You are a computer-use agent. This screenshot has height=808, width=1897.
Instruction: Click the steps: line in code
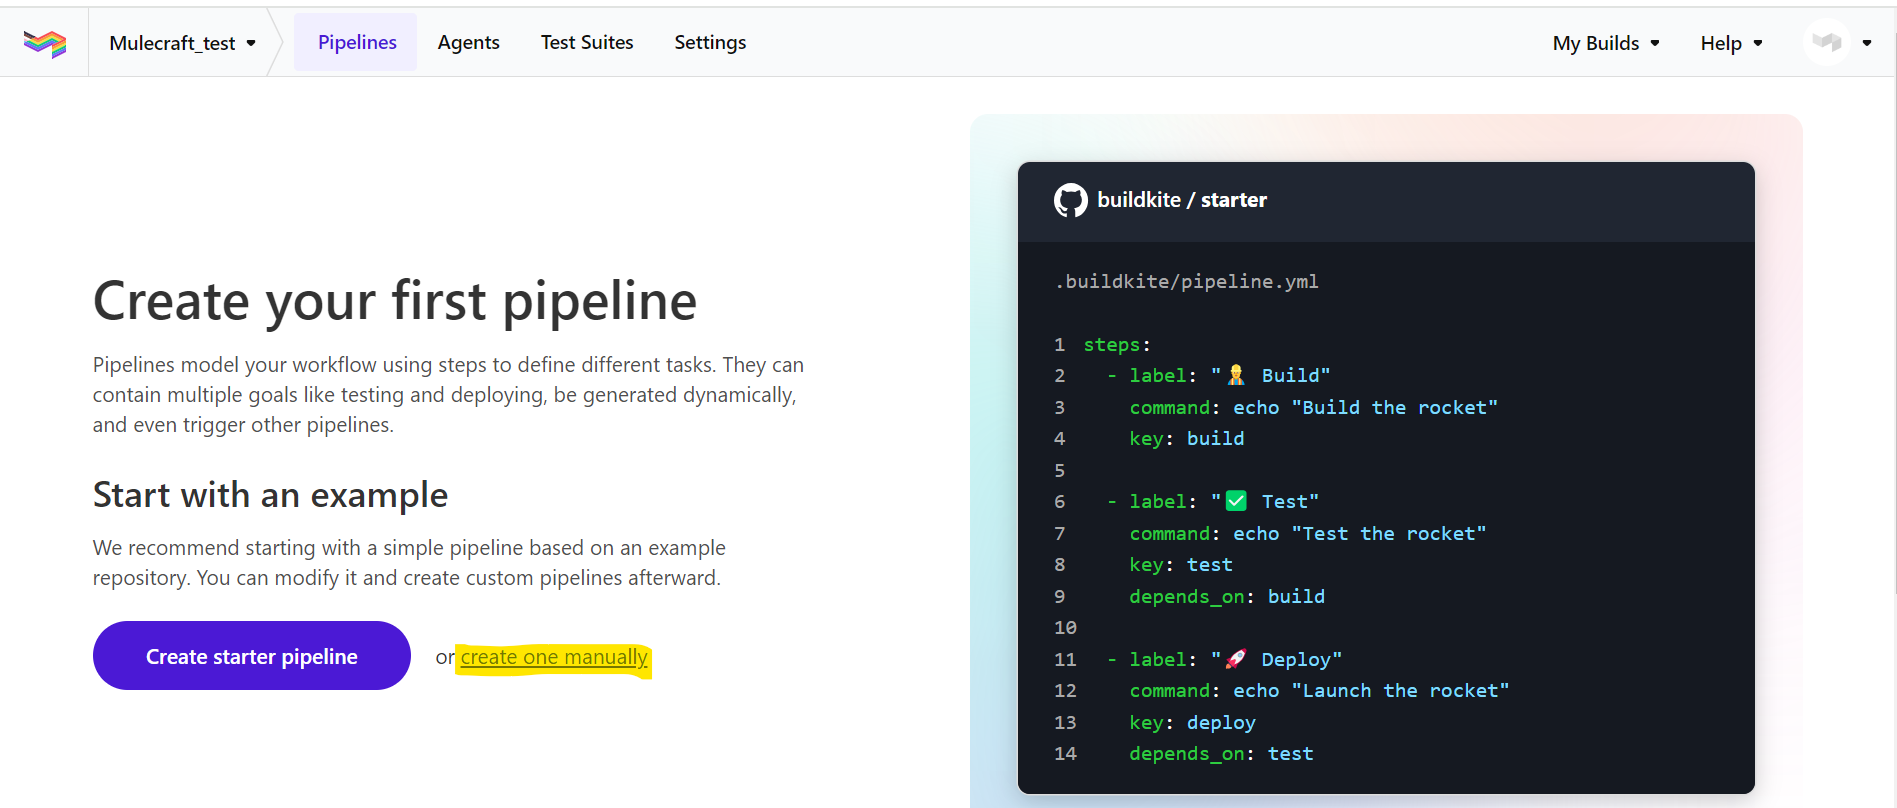point(1116,345)
